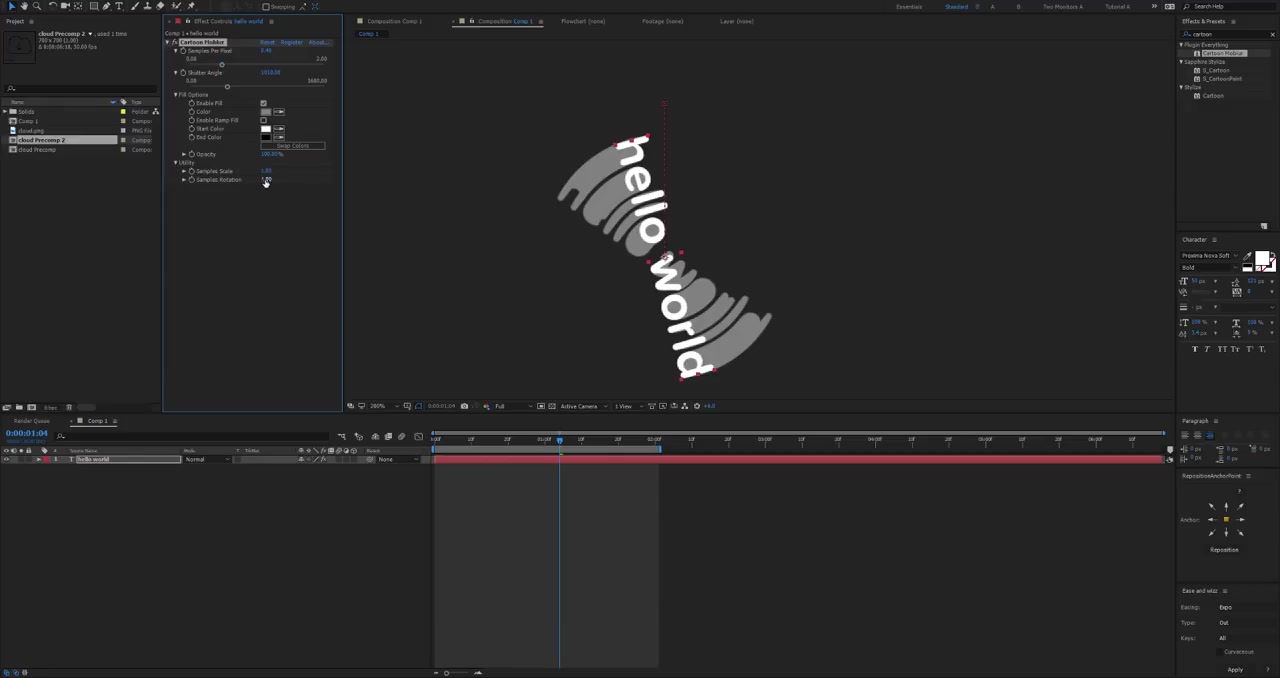
Task: Click the delete trash icon in Project panel
Action: tap(69, 407)
